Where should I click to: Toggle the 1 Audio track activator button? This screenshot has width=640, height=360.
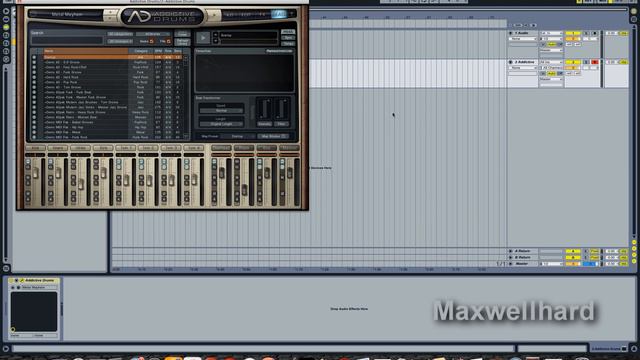(573, 33)
